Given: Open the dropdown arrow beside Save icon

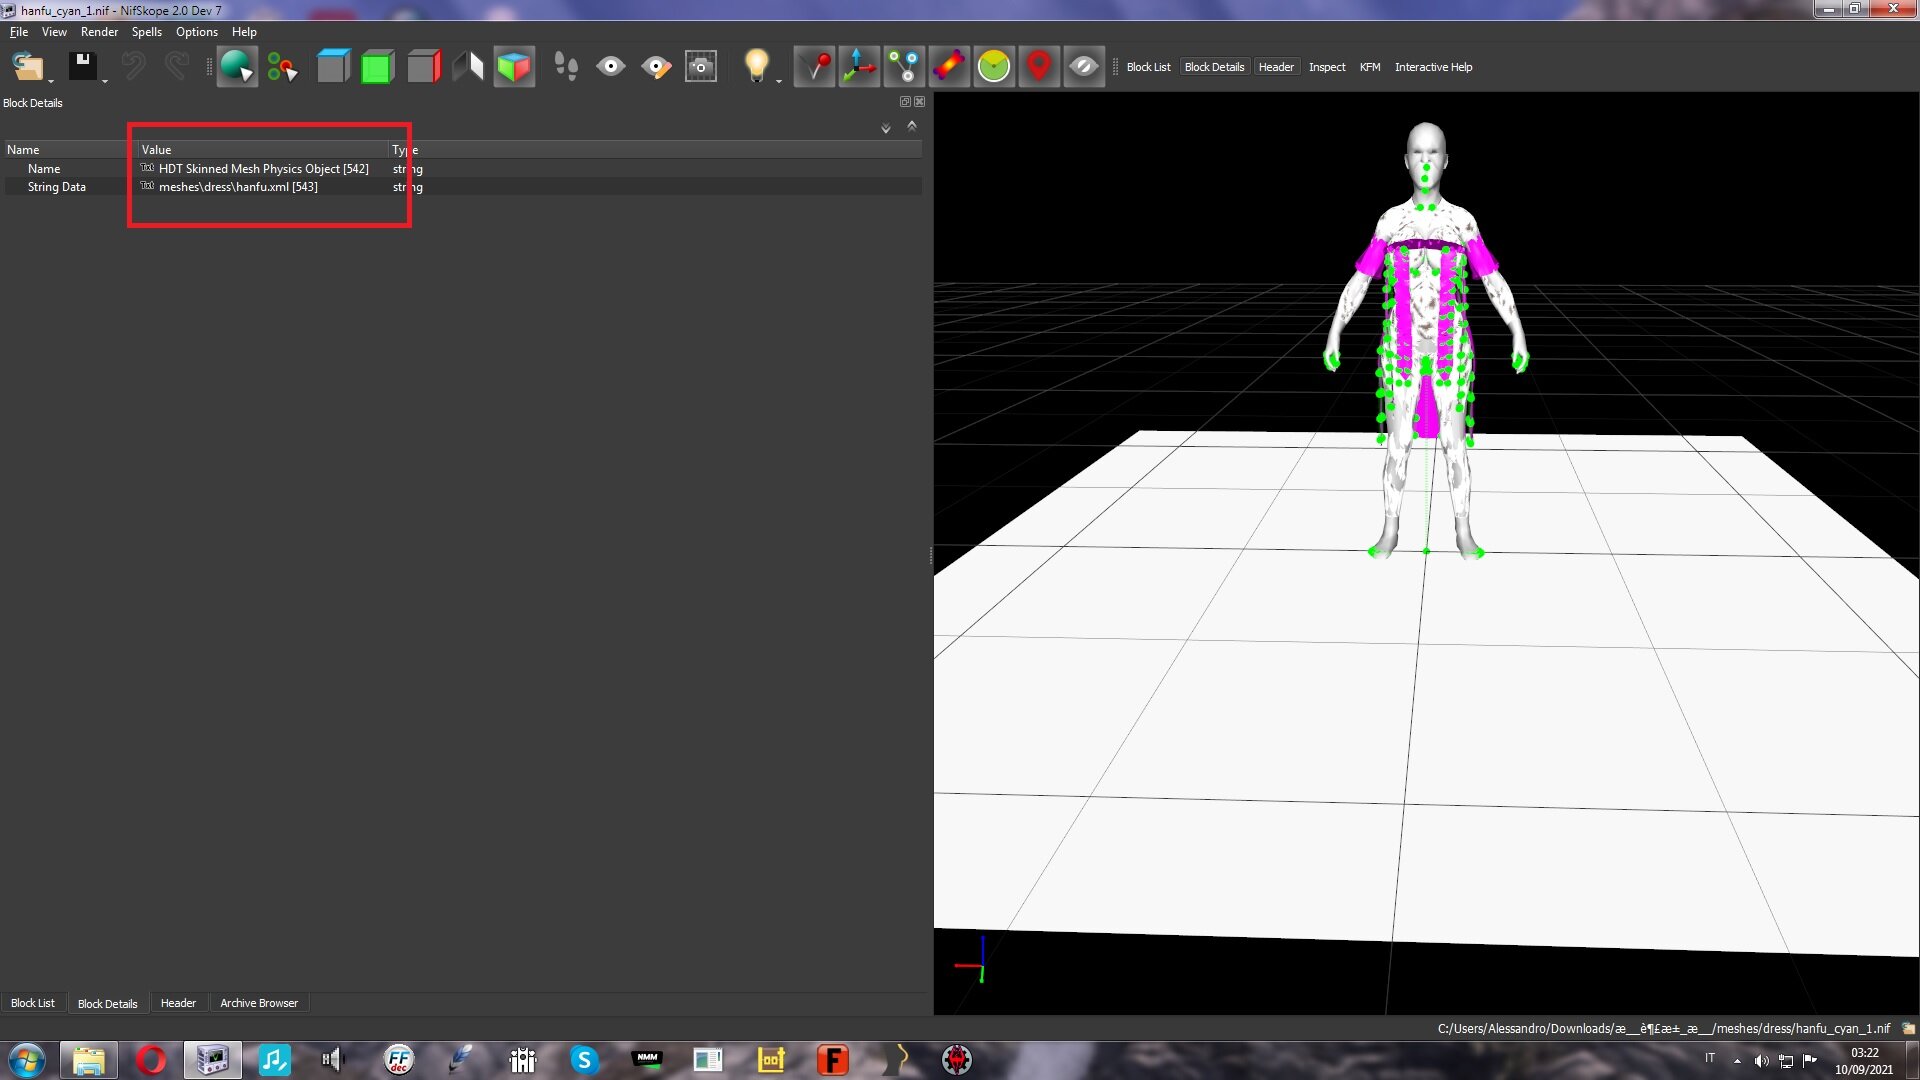Looking at the screenshot, I should coord(105,80).
